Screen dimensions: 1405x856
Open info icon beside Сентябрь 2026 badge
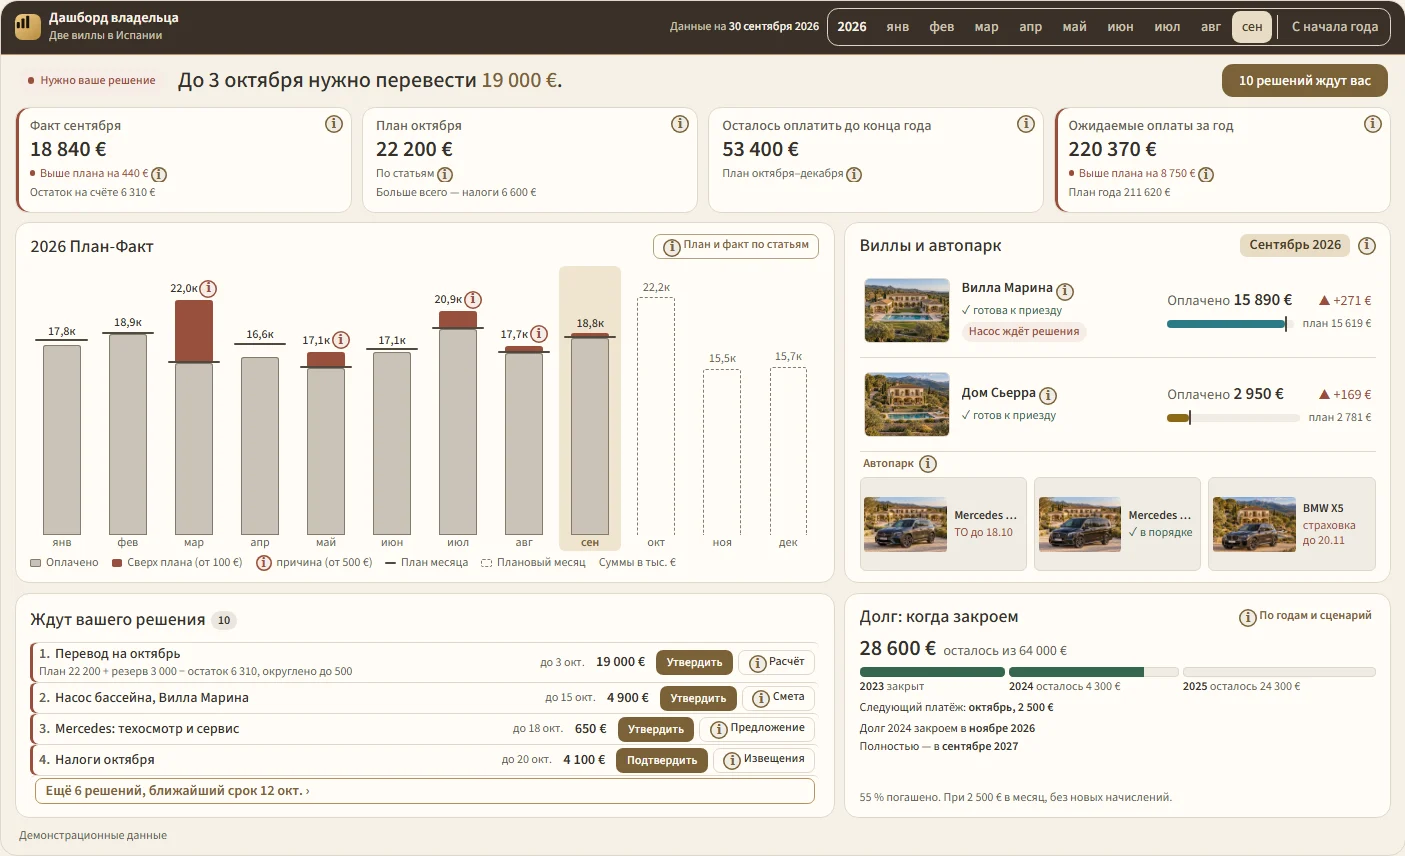[x=1367, y=245]
